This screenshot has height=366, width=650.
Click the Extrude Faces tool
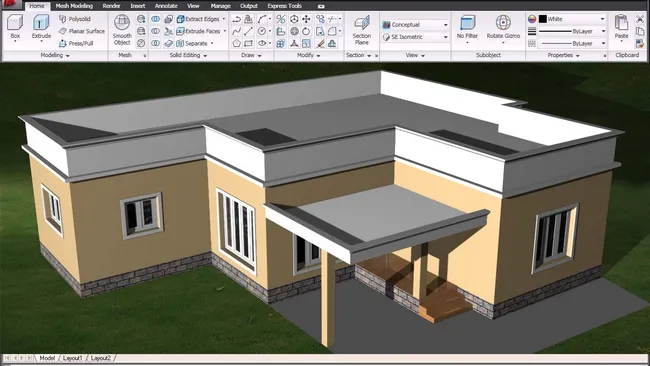point(198,31)
